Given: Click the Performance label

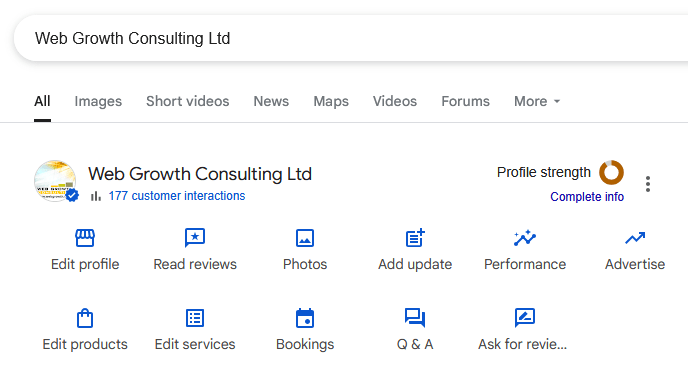Looking at the screenshot, I should 525,264.
